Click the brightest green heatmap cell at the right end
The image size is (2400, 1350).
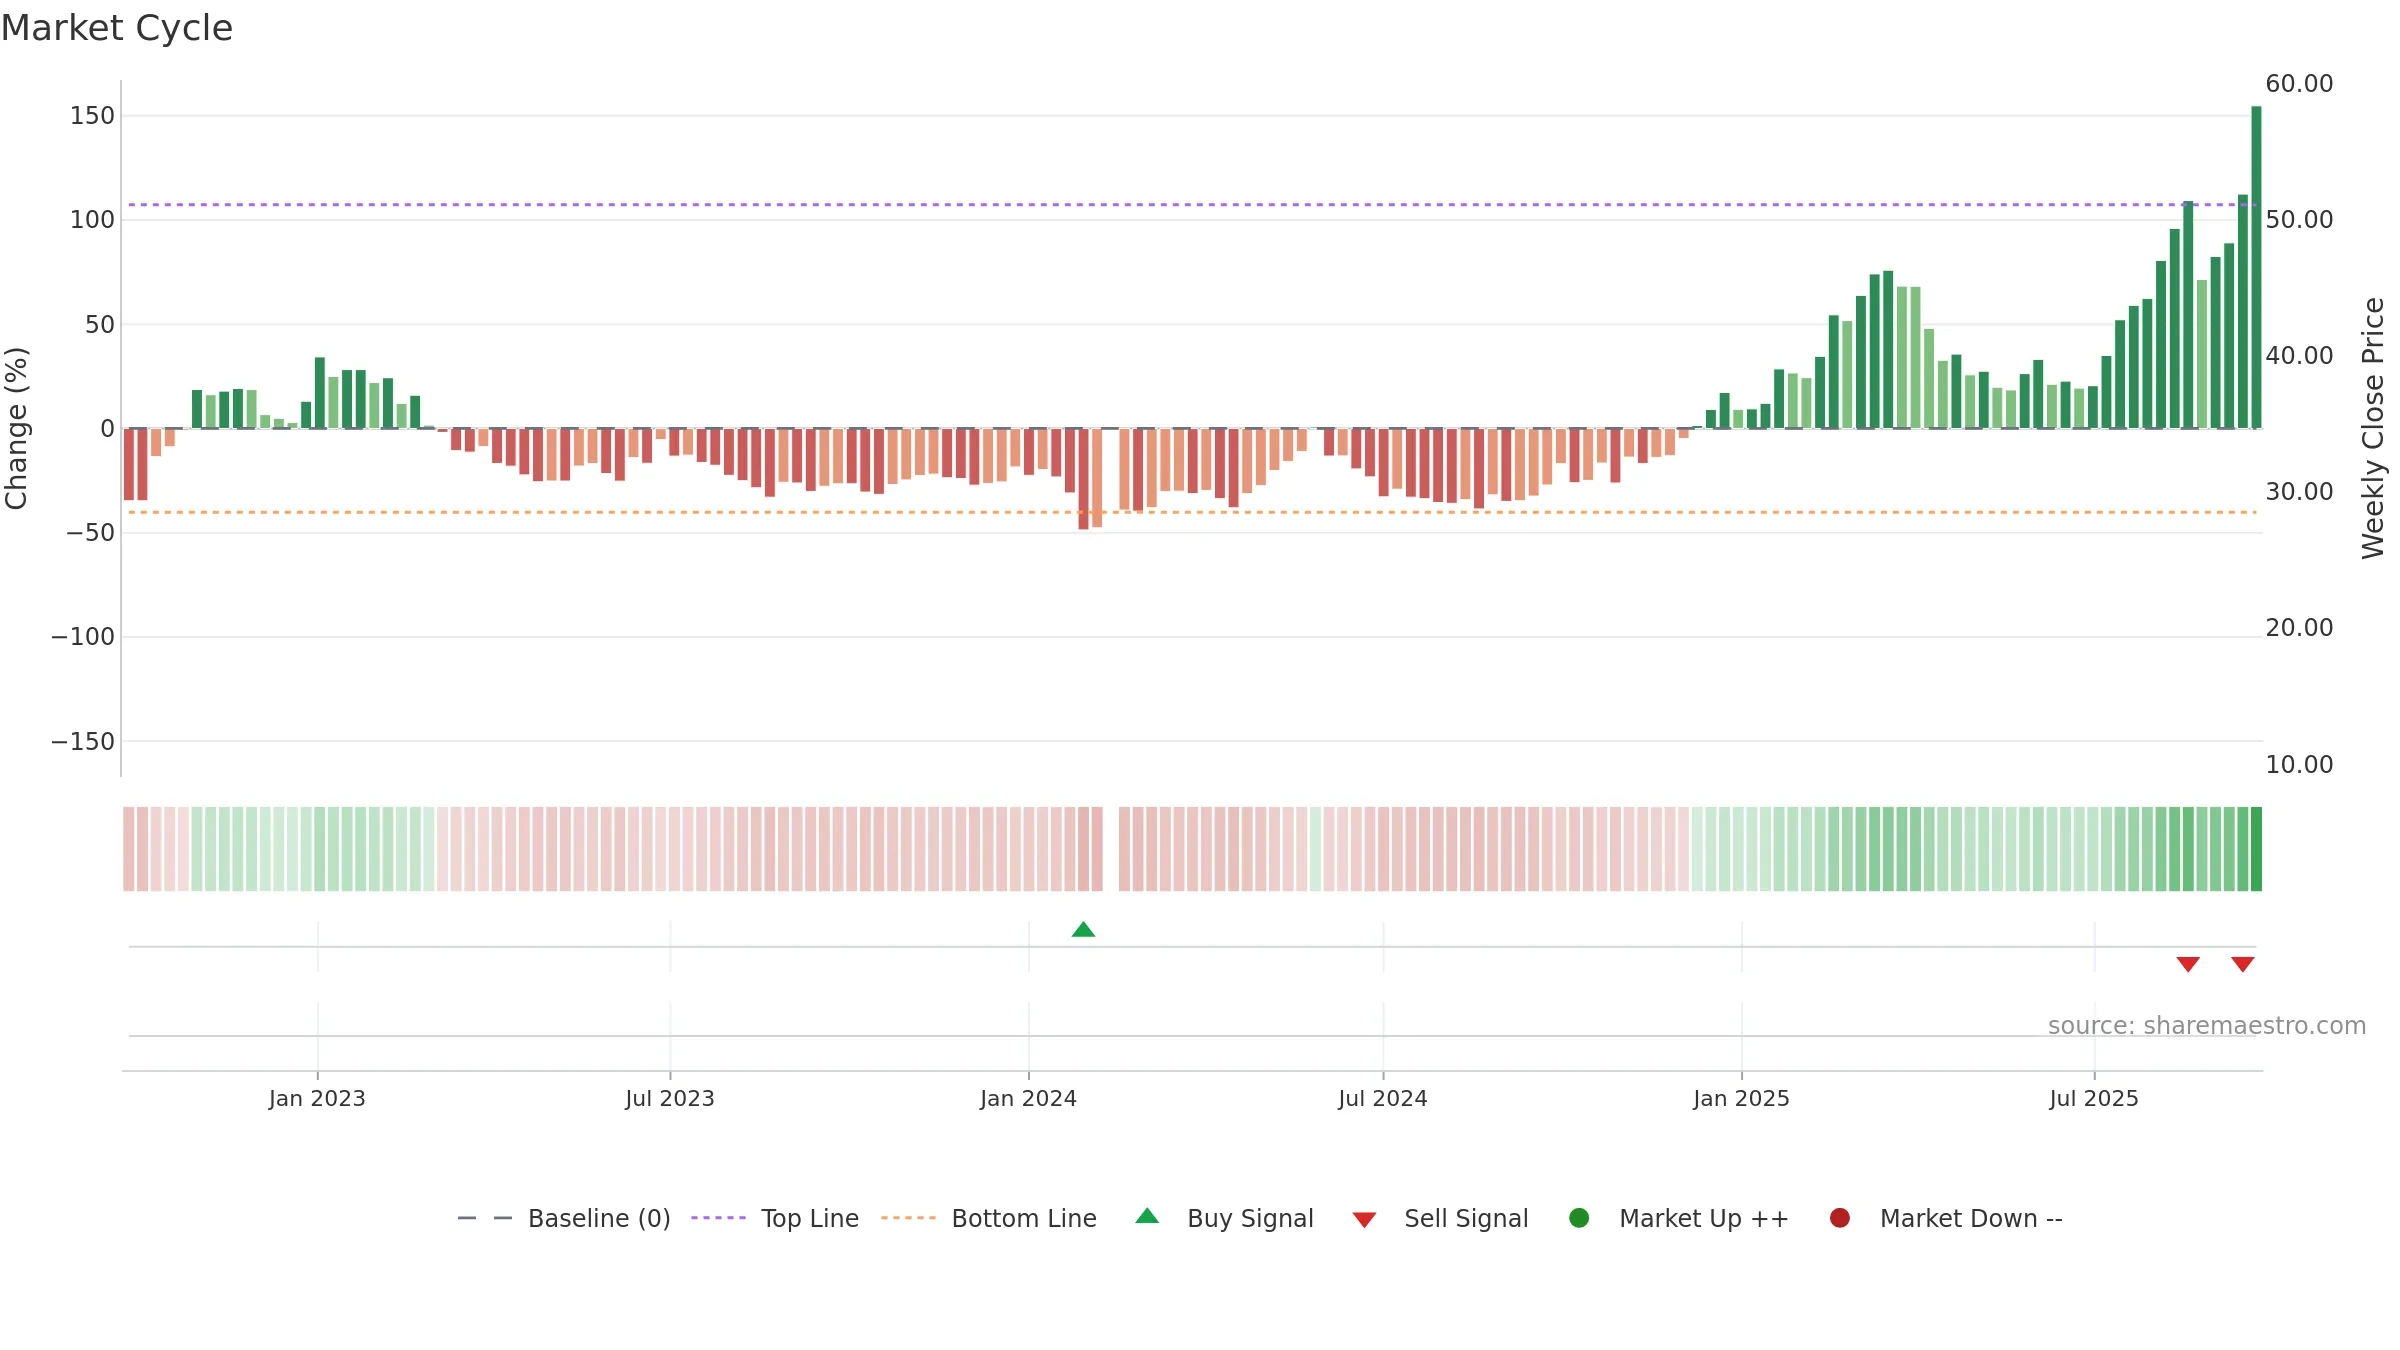(x=2256, y=849)
